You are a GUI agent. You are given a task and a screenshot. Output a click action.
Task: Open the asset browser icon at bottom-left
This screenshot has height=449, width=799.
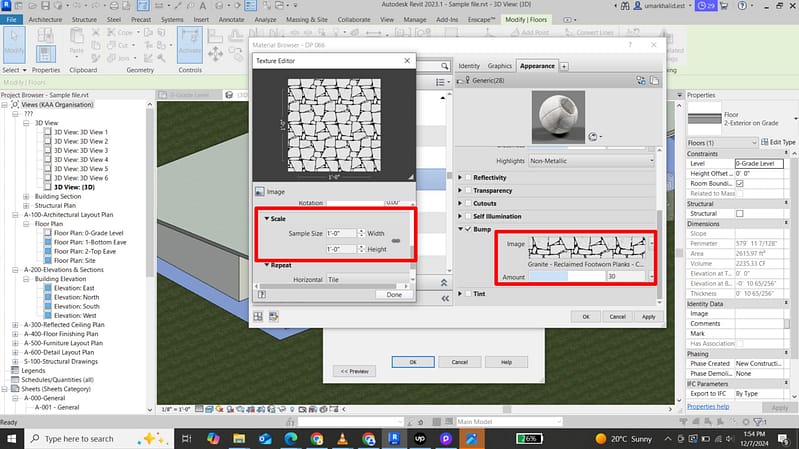pos(258,316)
